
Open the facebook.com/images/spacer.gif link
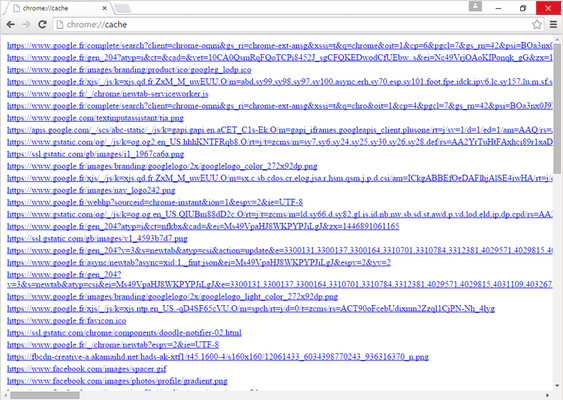[87, 369]
